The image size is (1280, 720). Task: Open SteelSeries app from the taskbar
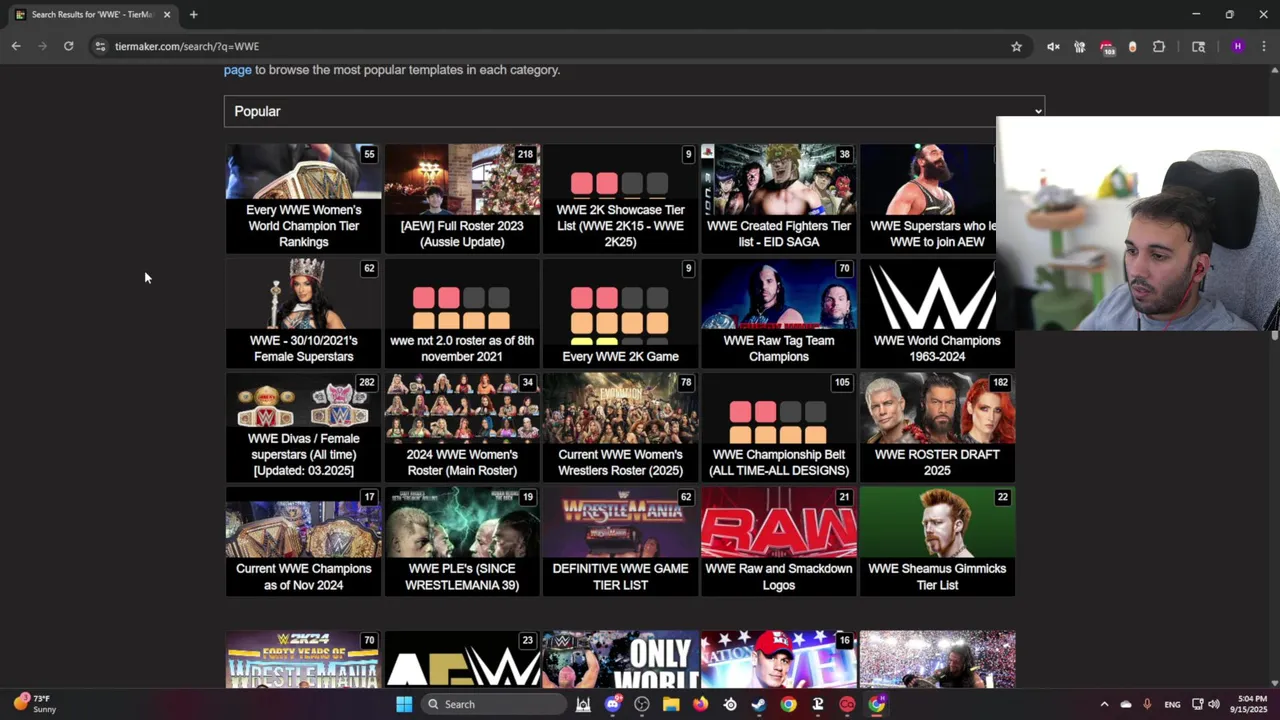click(730, 704)
